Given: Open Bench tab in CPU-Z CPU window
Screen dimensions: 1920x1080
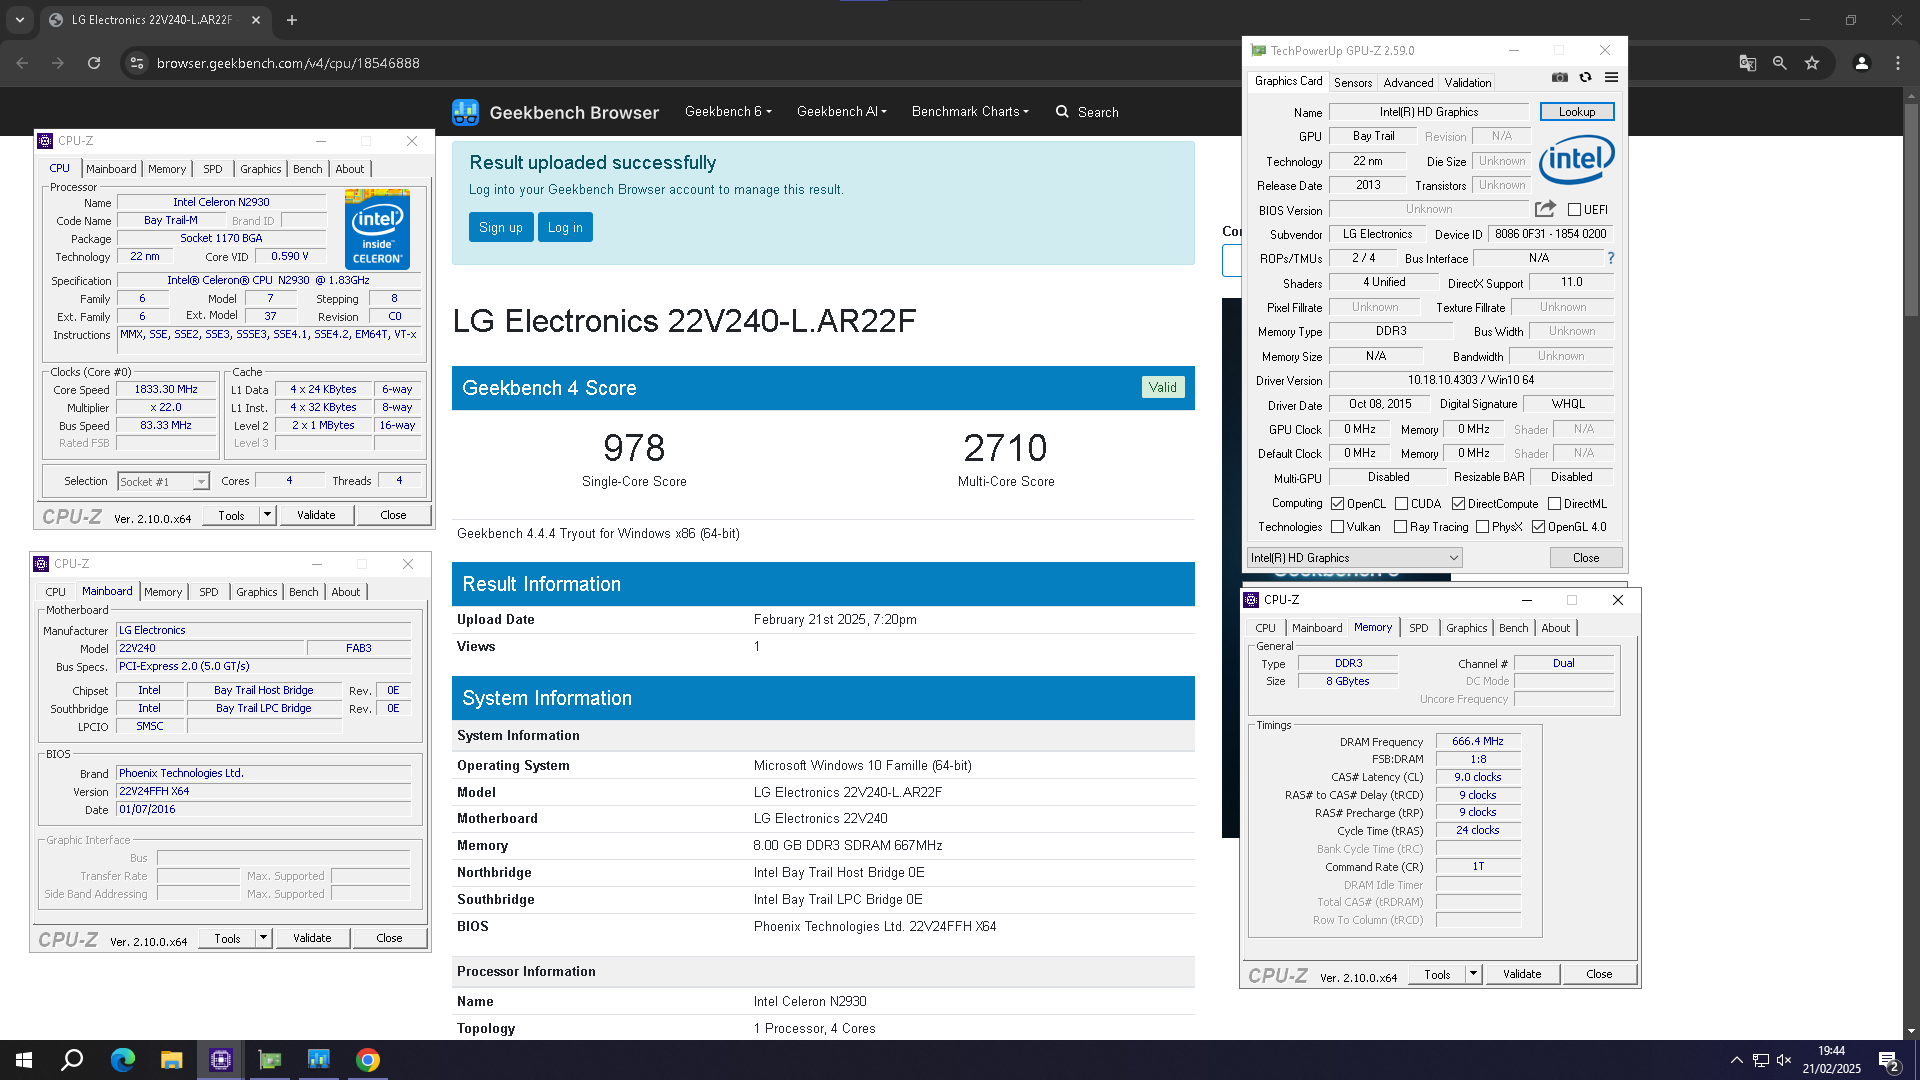Looking at the screenshot, I should pos(307,169).
